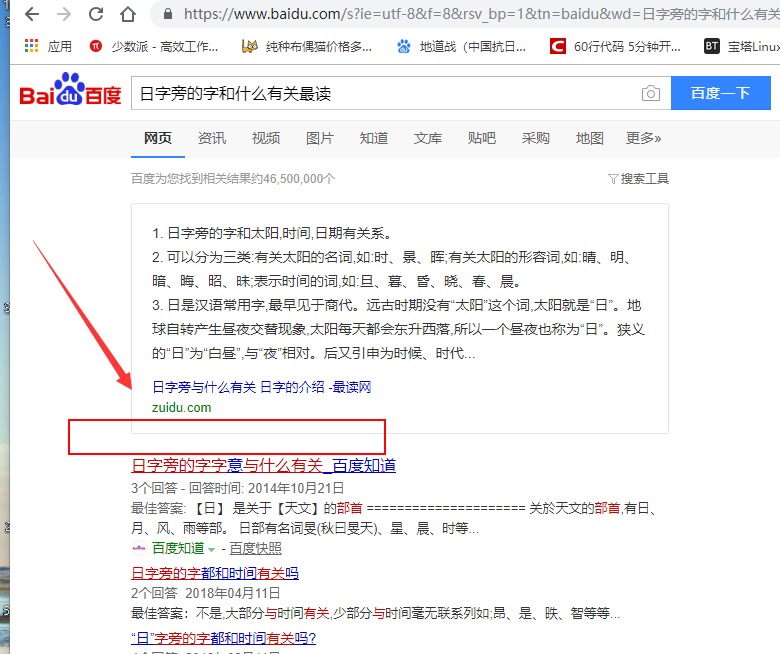Click the 百度知道 source link
This screenshot has width=780, height=654.
(178, 548)
